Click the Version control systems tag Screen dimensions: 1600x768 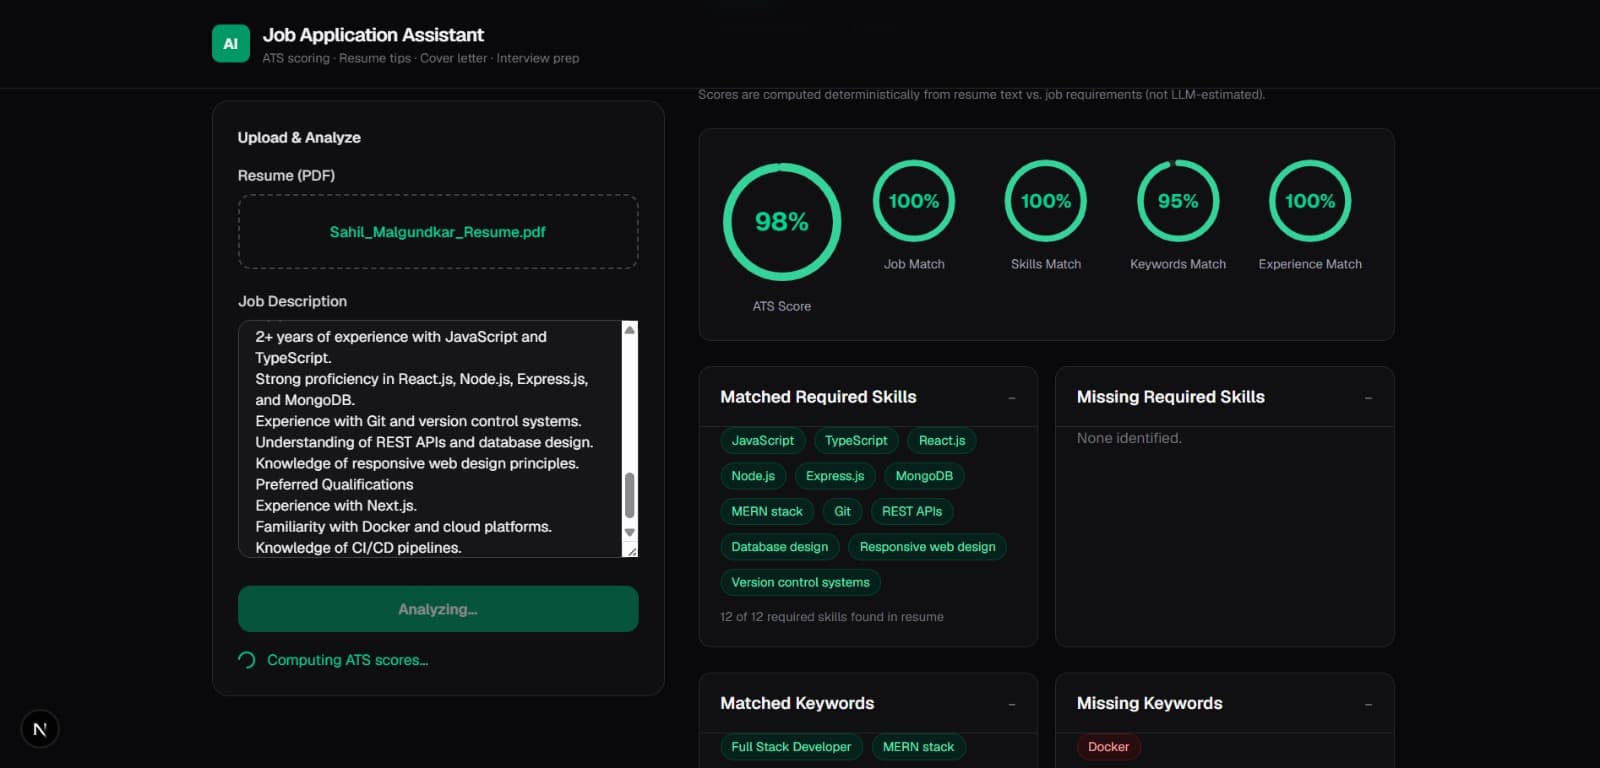tap(800, 582)
